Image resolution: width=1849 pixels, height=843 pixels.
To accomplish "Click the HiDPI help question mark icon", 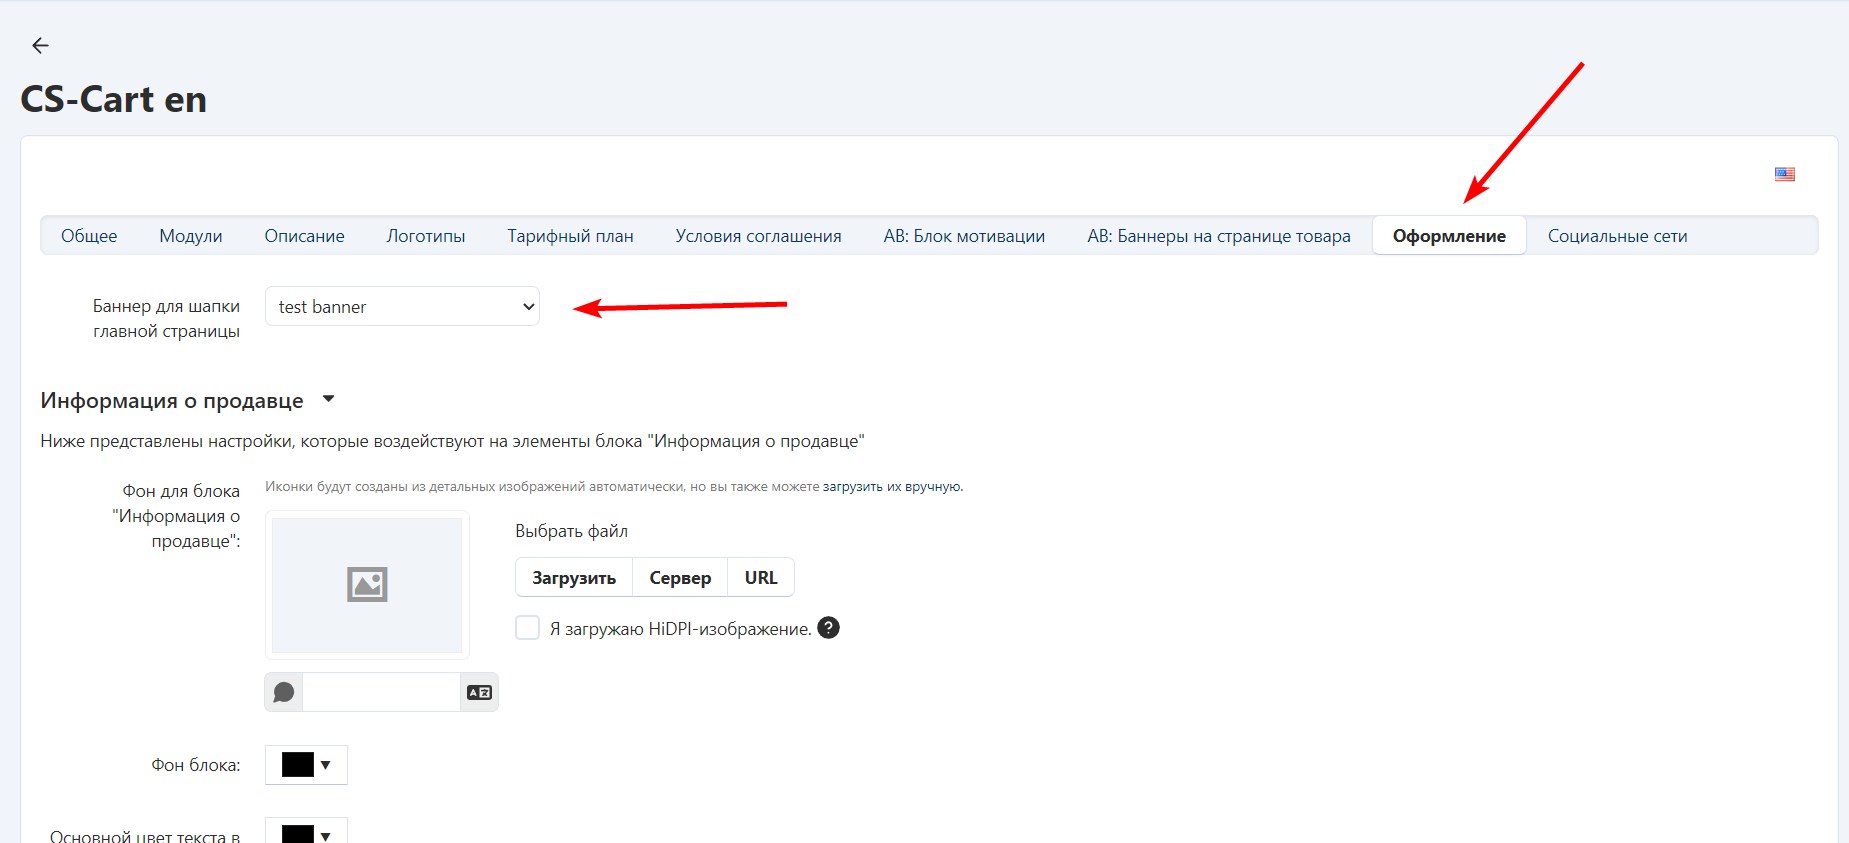I will click(x=828, y=628).
